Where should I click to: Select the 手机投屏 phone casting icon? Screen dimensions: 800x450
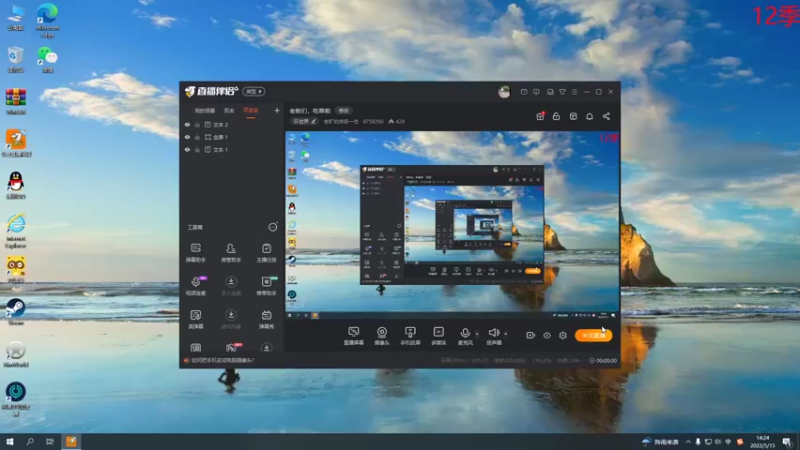coord(410,336)
